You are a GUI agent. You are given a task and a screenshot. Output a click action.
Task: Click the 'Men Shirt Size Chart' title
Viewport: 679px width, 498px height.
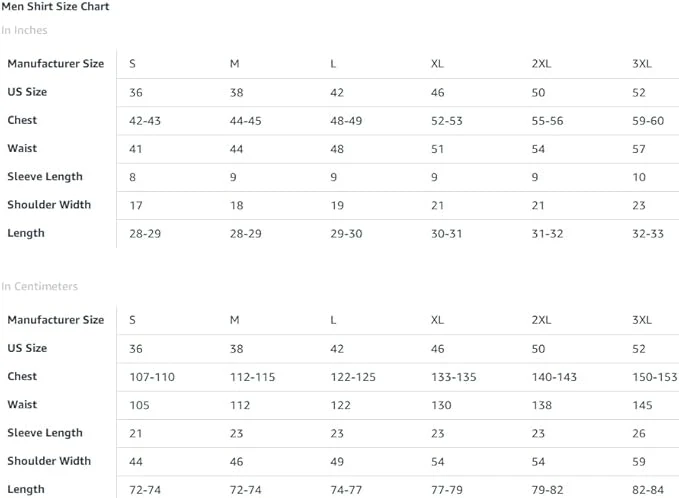point(55,7)
